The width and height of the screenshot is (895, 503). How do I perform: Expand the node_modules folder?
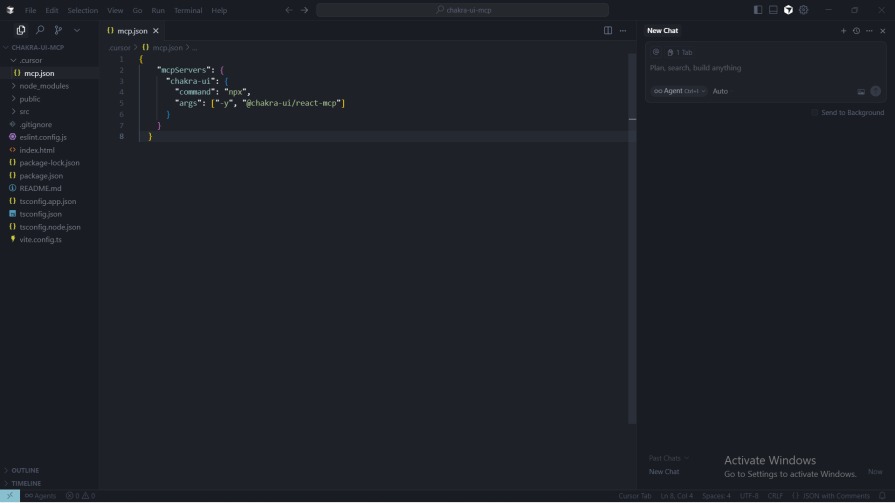point(42,86)
